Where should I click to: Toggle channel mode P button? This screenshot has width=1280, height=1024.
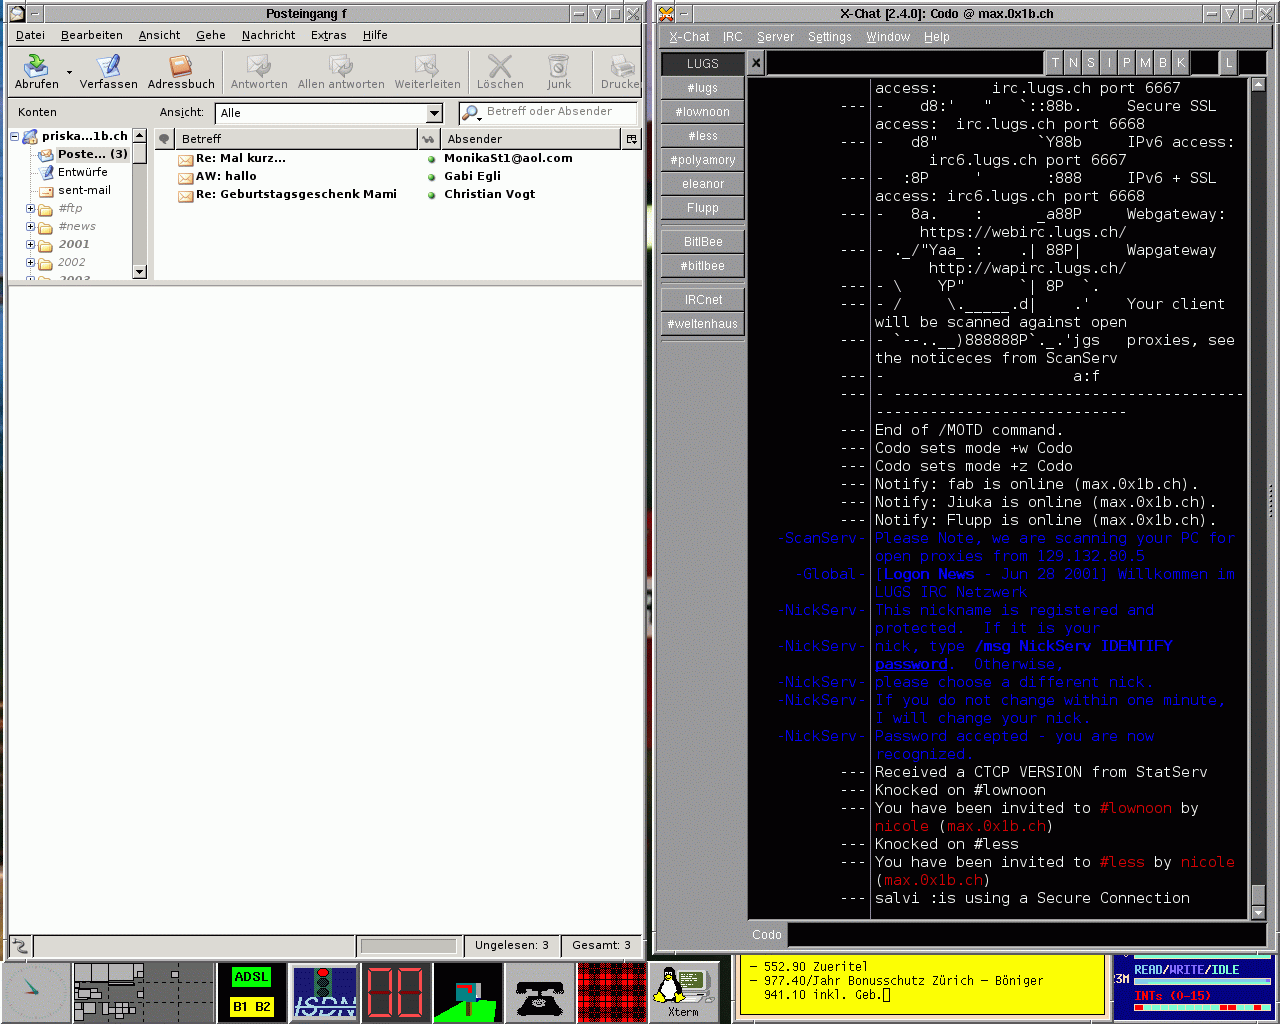[1127, 63]
